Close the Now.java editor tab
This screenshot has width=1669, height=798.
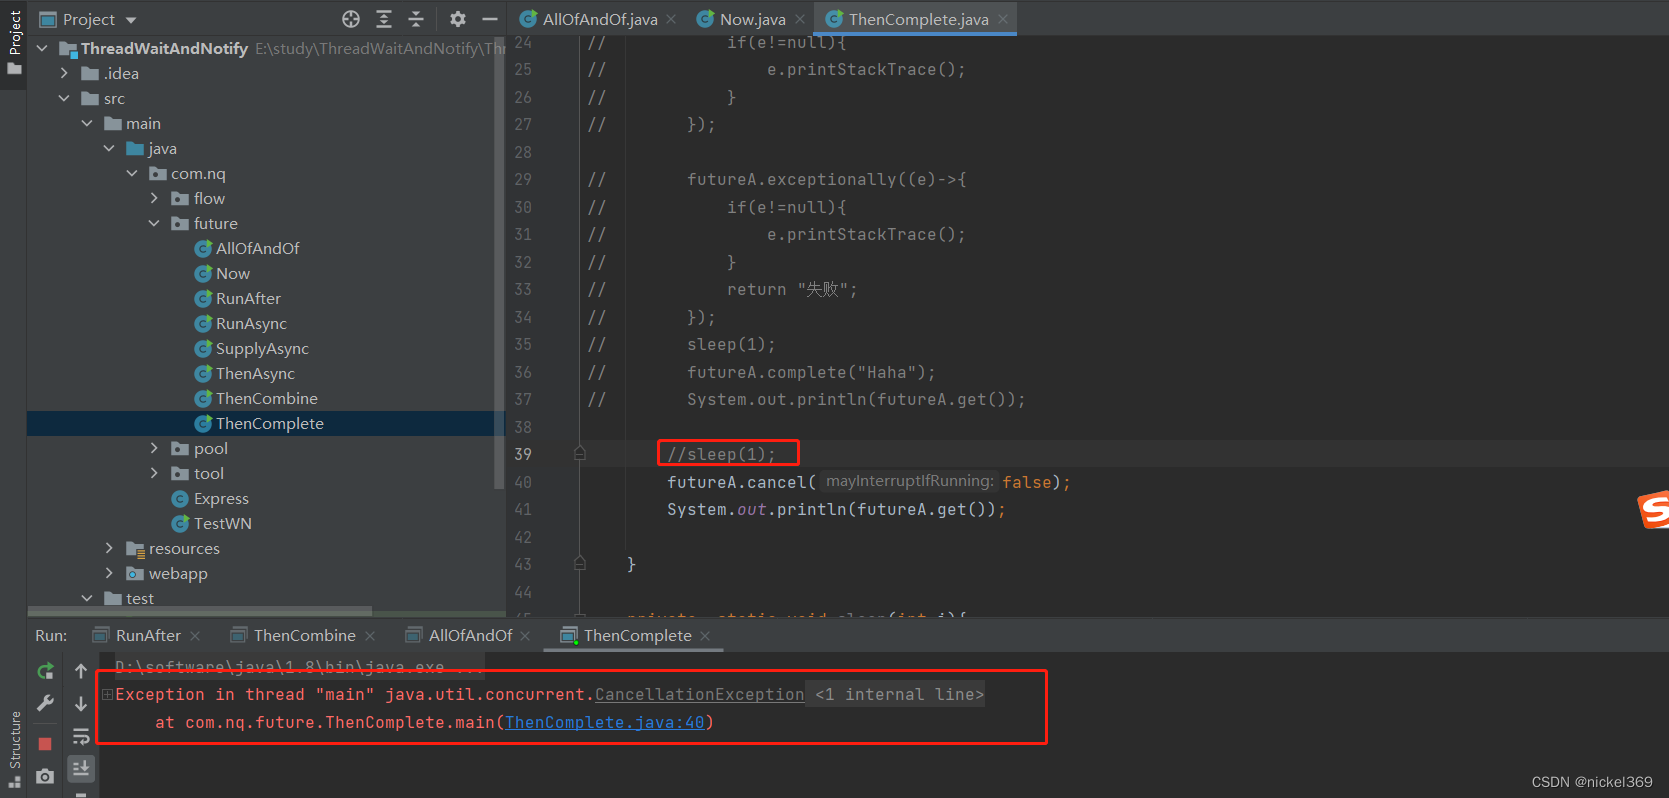[x=800, y=19]
